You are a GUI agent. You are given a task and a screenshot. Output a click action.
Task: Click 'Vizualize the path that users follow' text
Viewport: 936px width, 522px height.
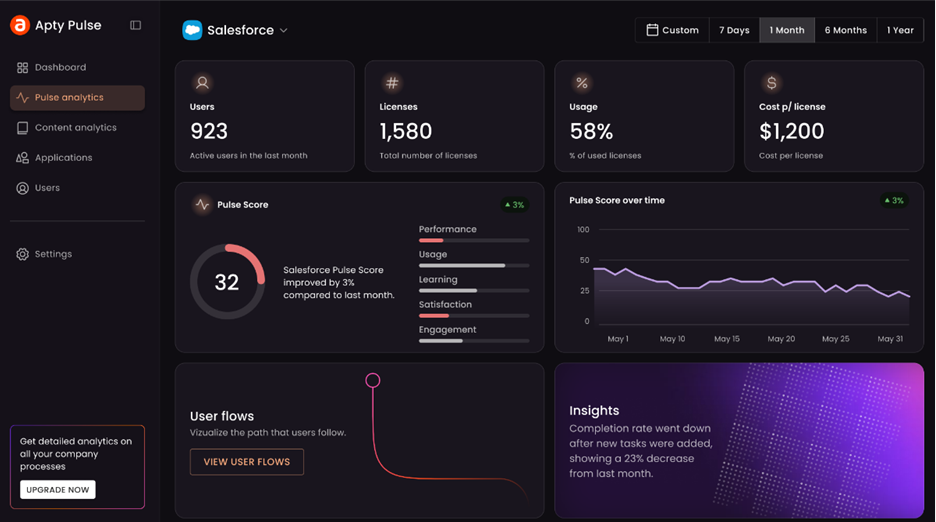pyautogui.click(x=267, y=432)
